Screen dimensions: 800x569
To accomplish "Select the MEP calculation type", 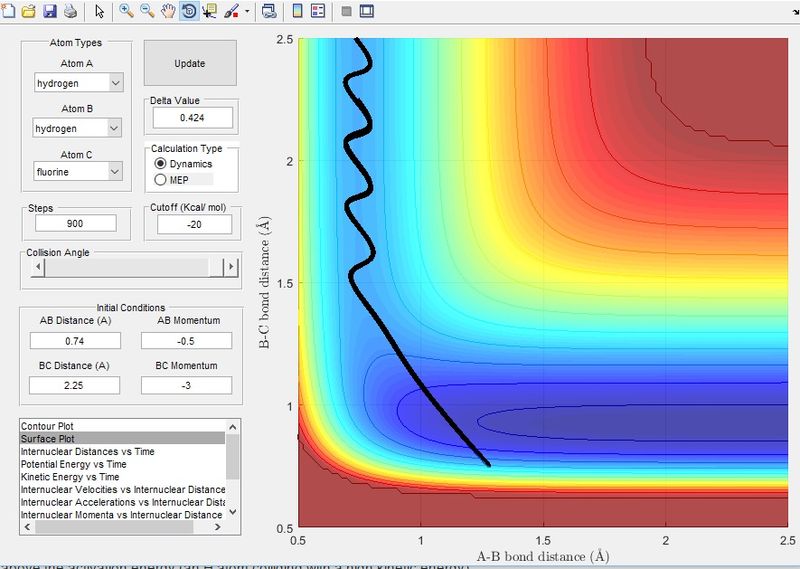I will 171,180.
